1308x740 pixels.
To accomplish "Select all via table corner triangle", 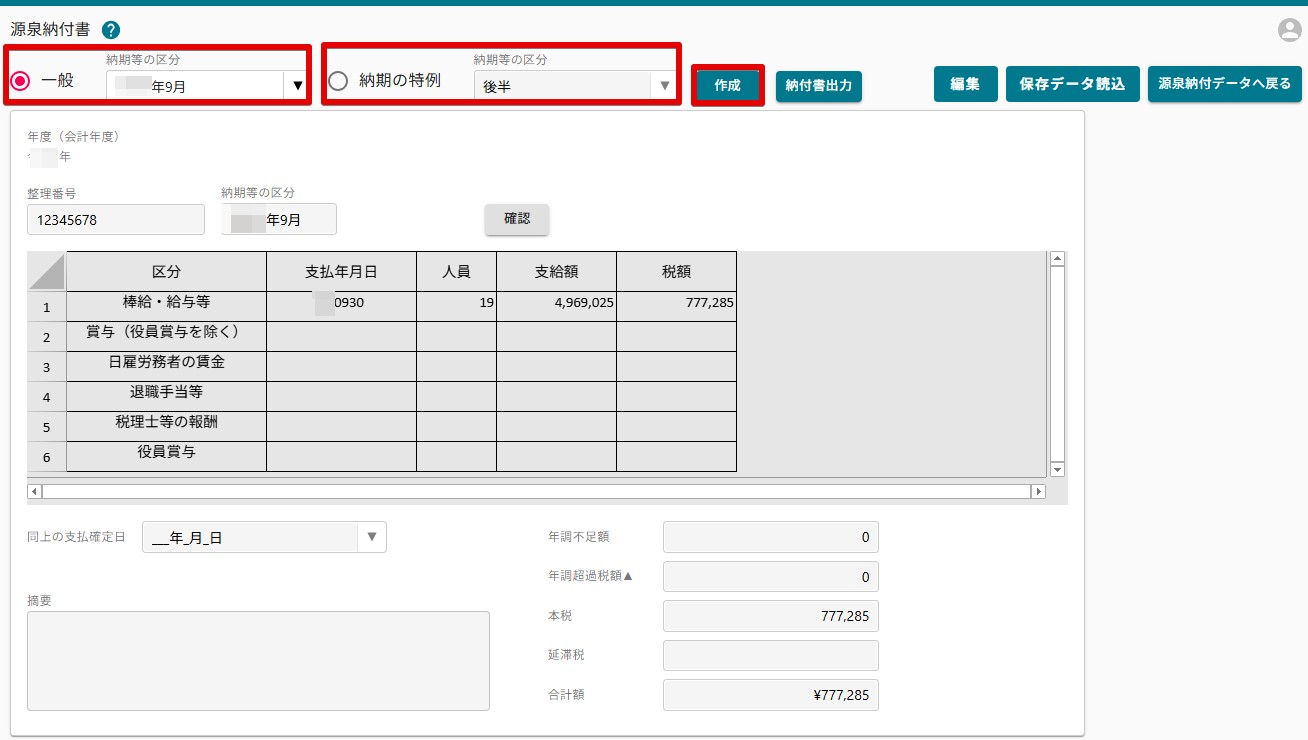I will 47,271.
